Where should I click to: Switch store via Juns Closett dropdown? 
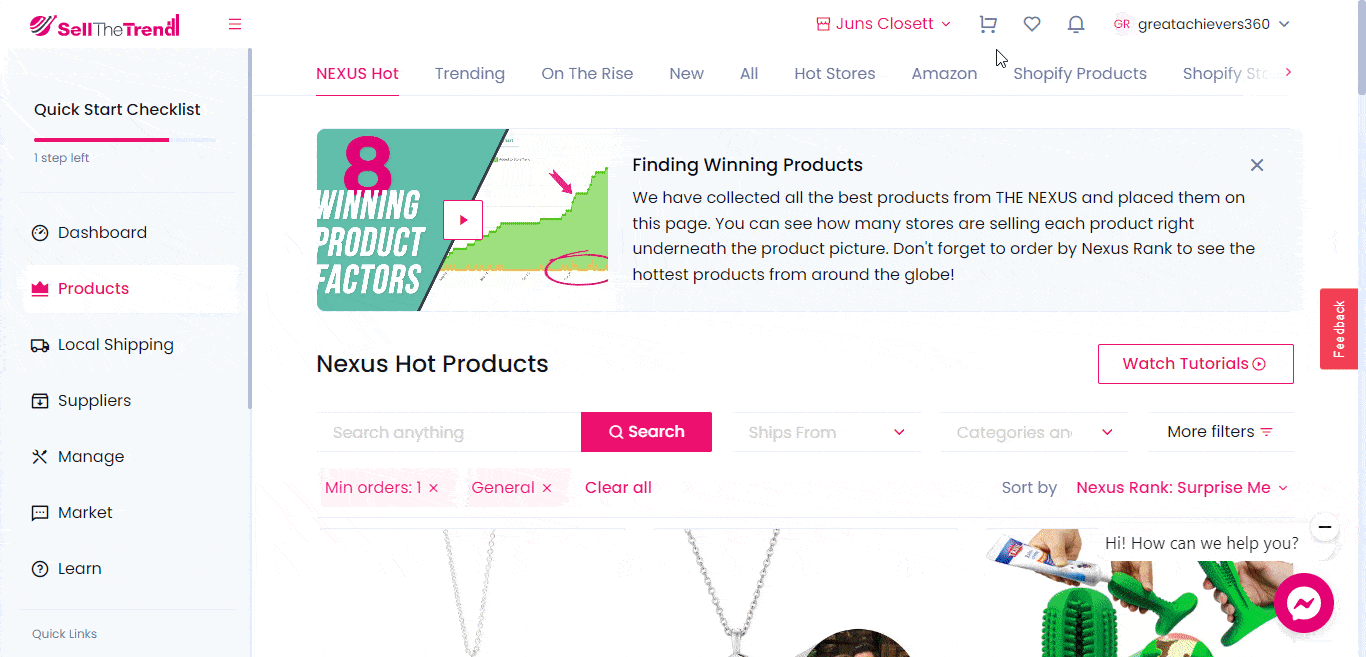(x=884, y=24)
